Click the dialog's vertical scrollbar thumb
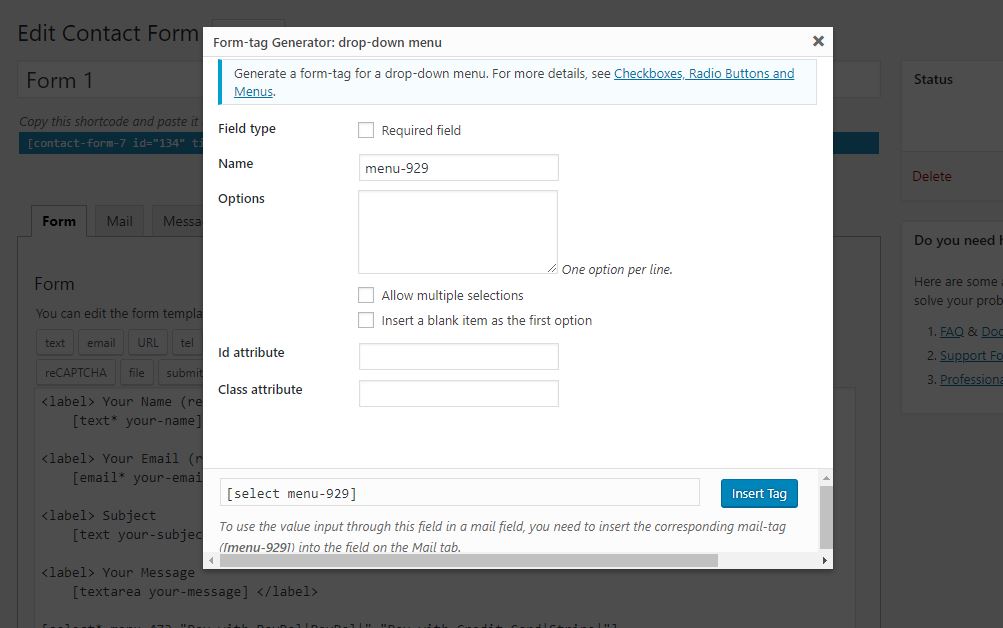This screenshot has height=628, width=1003. 826,517
